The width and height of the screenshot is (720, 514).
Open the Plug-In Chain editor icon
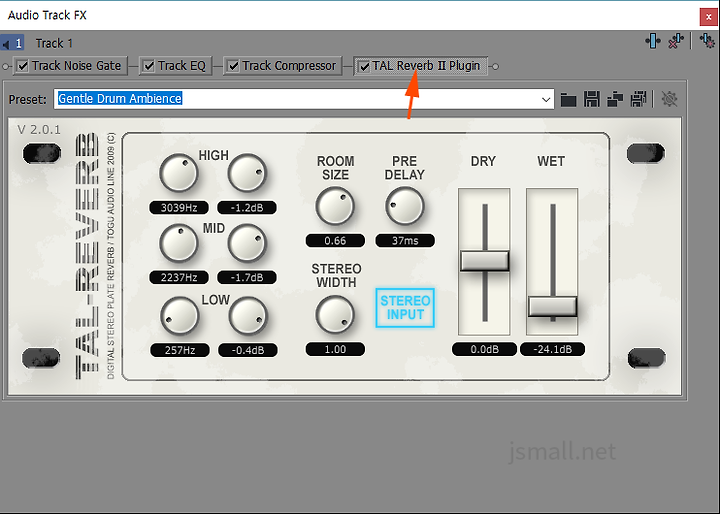(652, 41)
